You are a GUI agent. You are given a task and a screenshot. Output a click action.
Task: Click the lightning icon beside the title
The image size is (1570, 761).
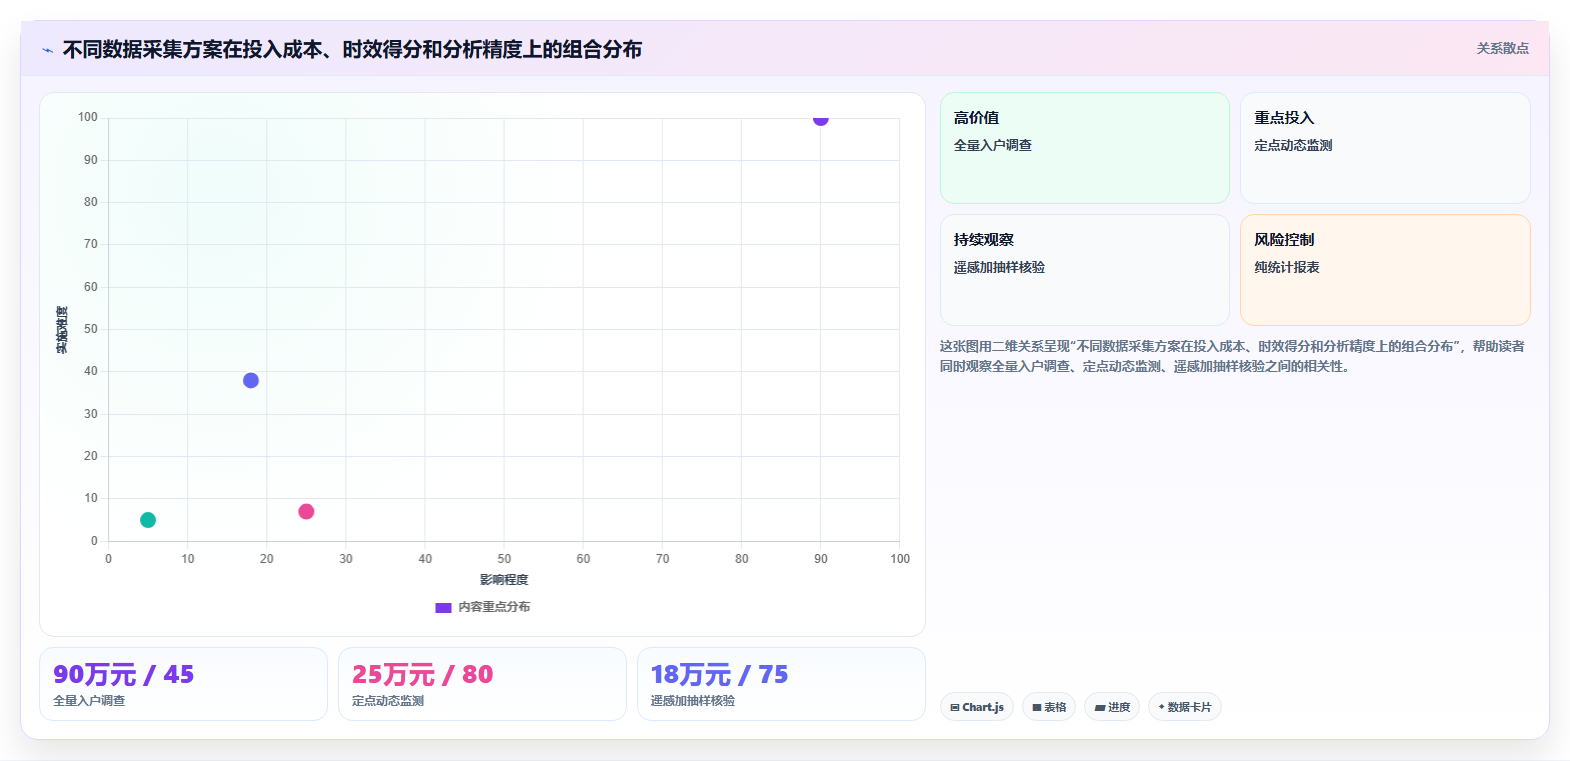pos(47,50)
